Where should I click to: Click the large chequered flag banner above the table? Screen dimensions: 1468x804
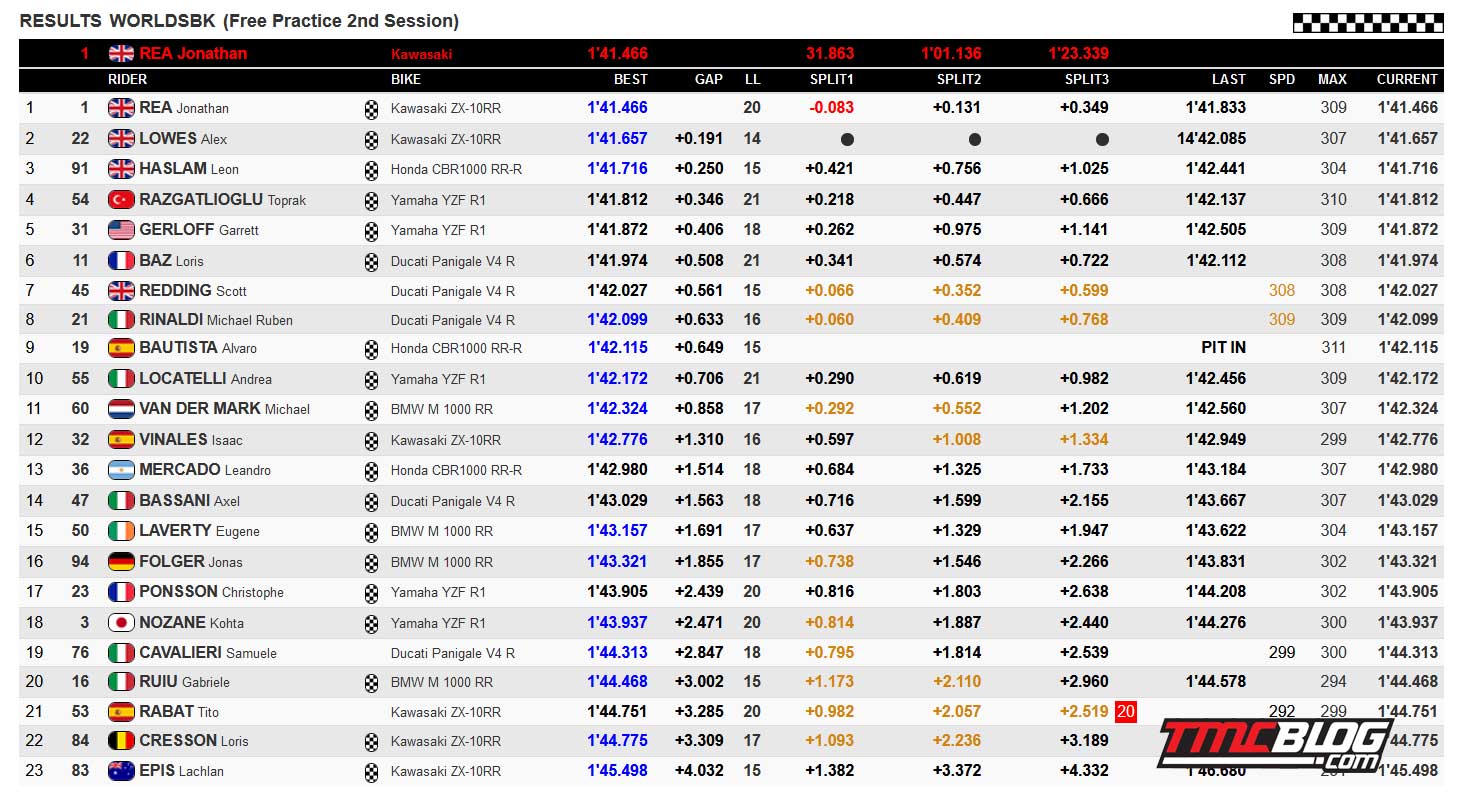(x=1368, y=23)
